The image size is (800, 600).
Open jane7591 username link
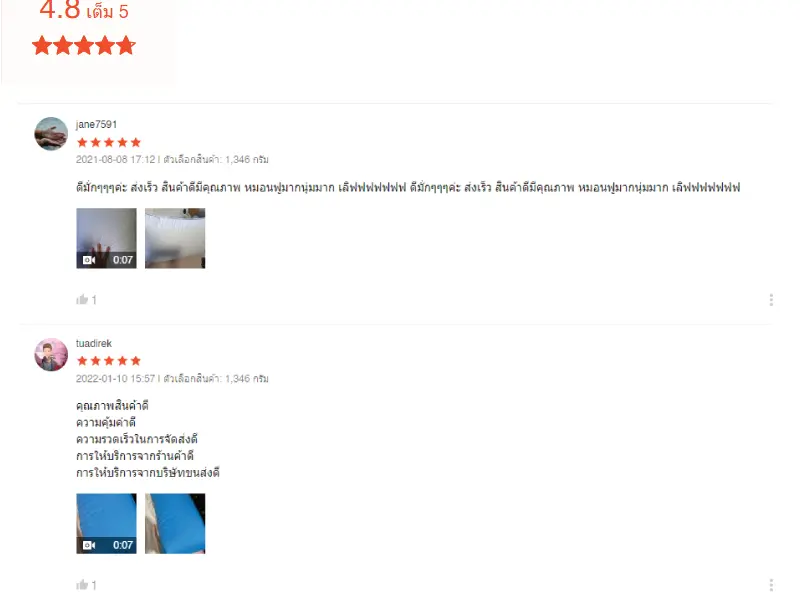point(96,124)
